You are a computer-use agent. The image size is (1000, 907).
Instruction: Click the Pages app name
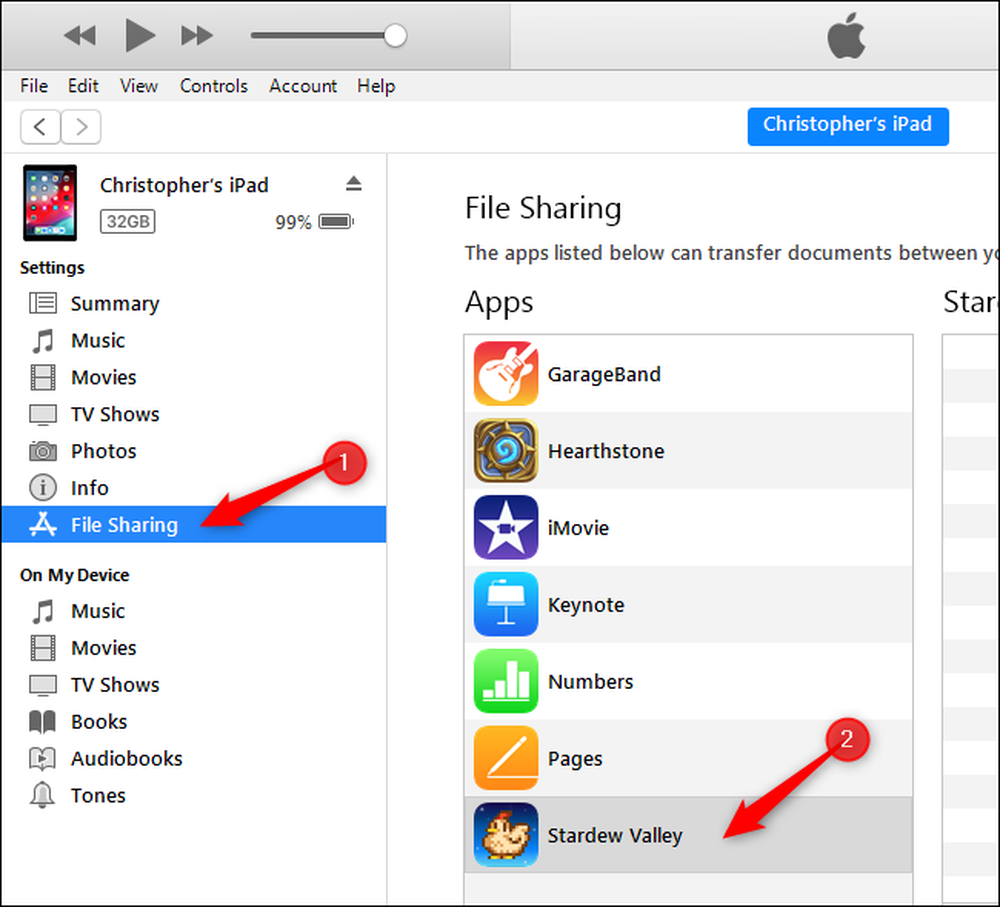(575, 759)
